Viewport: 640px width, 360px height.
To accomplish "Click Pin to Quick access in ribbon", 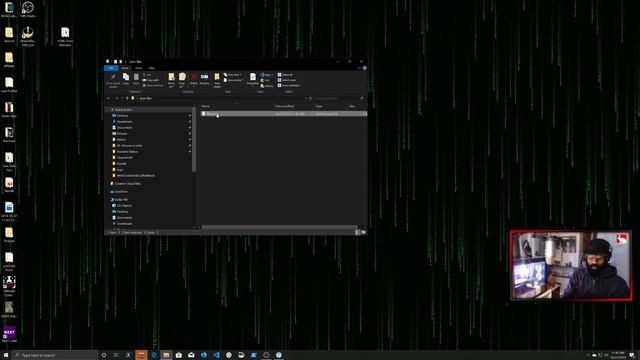I will point(113,80).
